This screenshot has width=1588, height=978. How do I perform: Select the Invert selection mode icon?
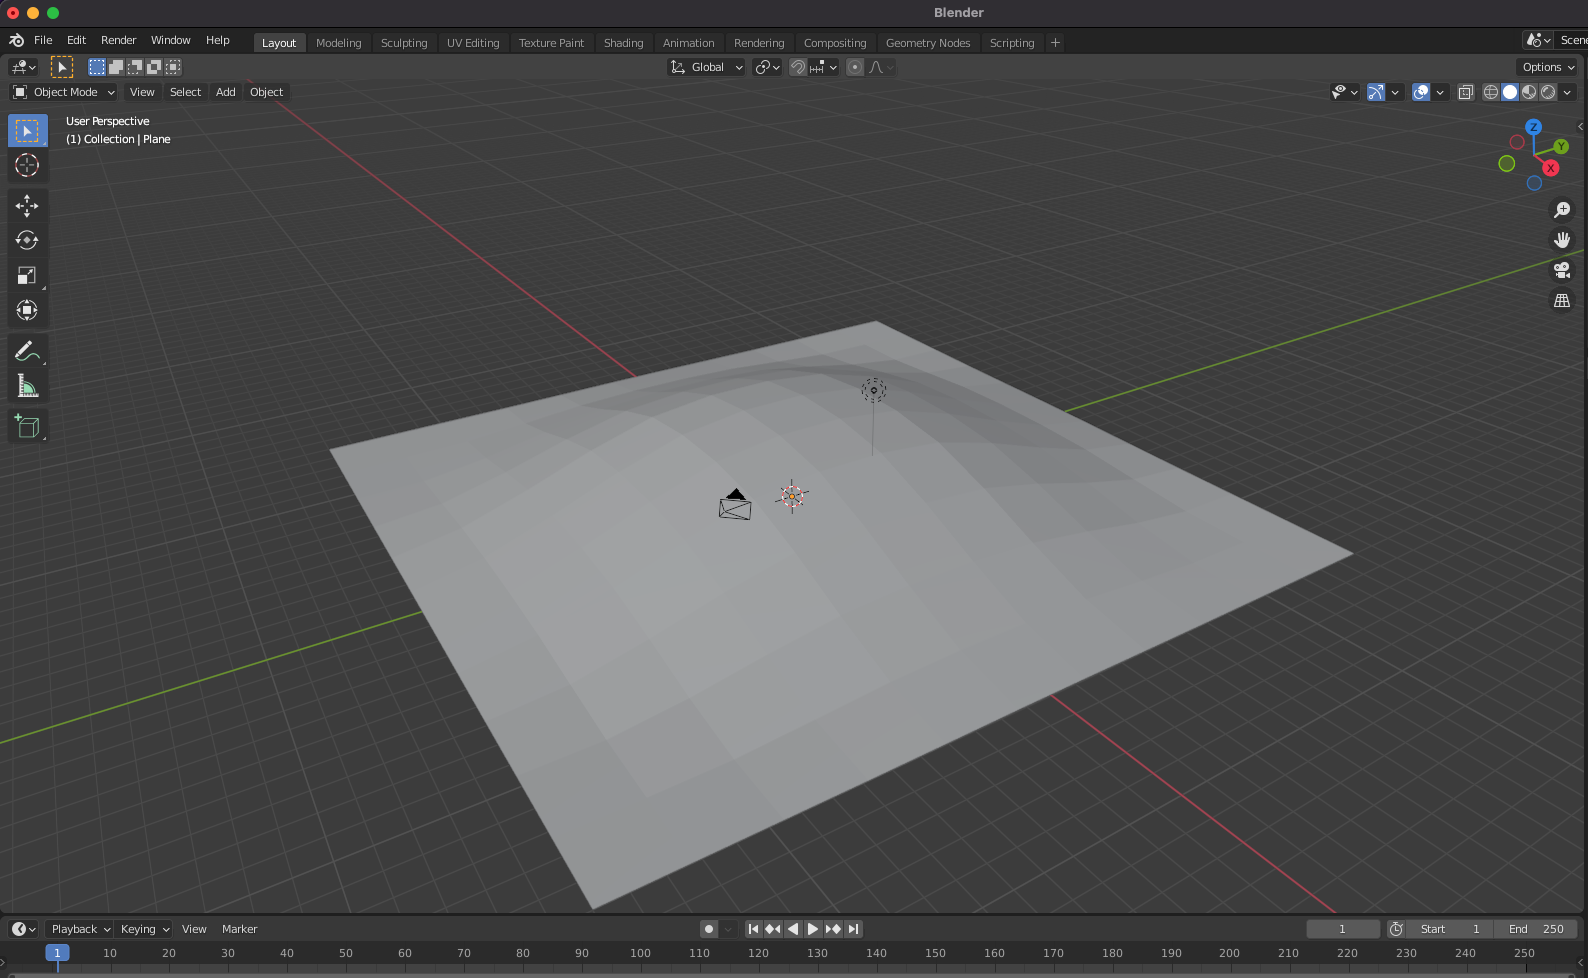pyautogui.click(x=154, y=67)
